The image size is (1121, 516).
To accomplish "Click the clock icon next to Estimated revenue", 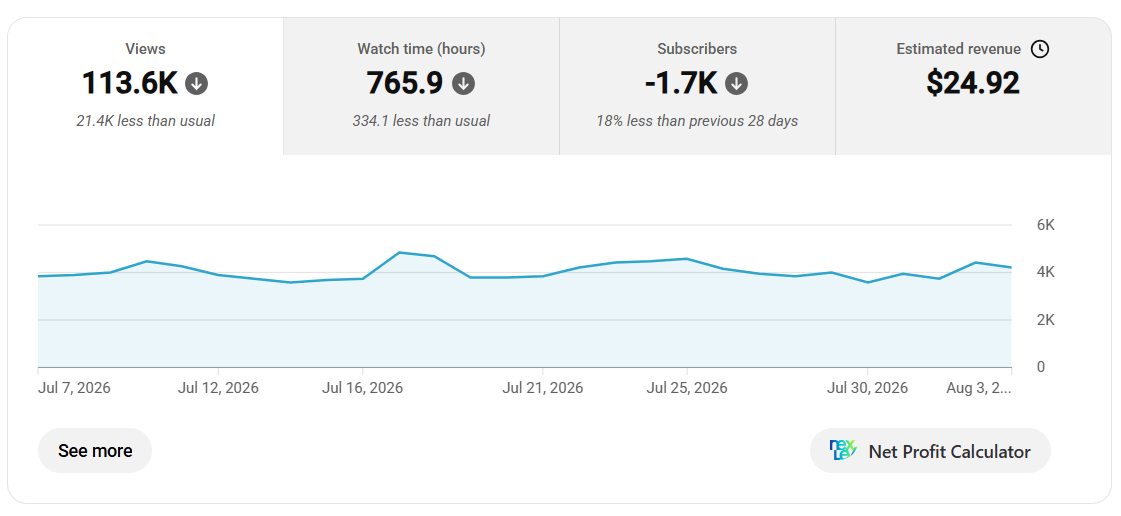I will coord(1039,49).
